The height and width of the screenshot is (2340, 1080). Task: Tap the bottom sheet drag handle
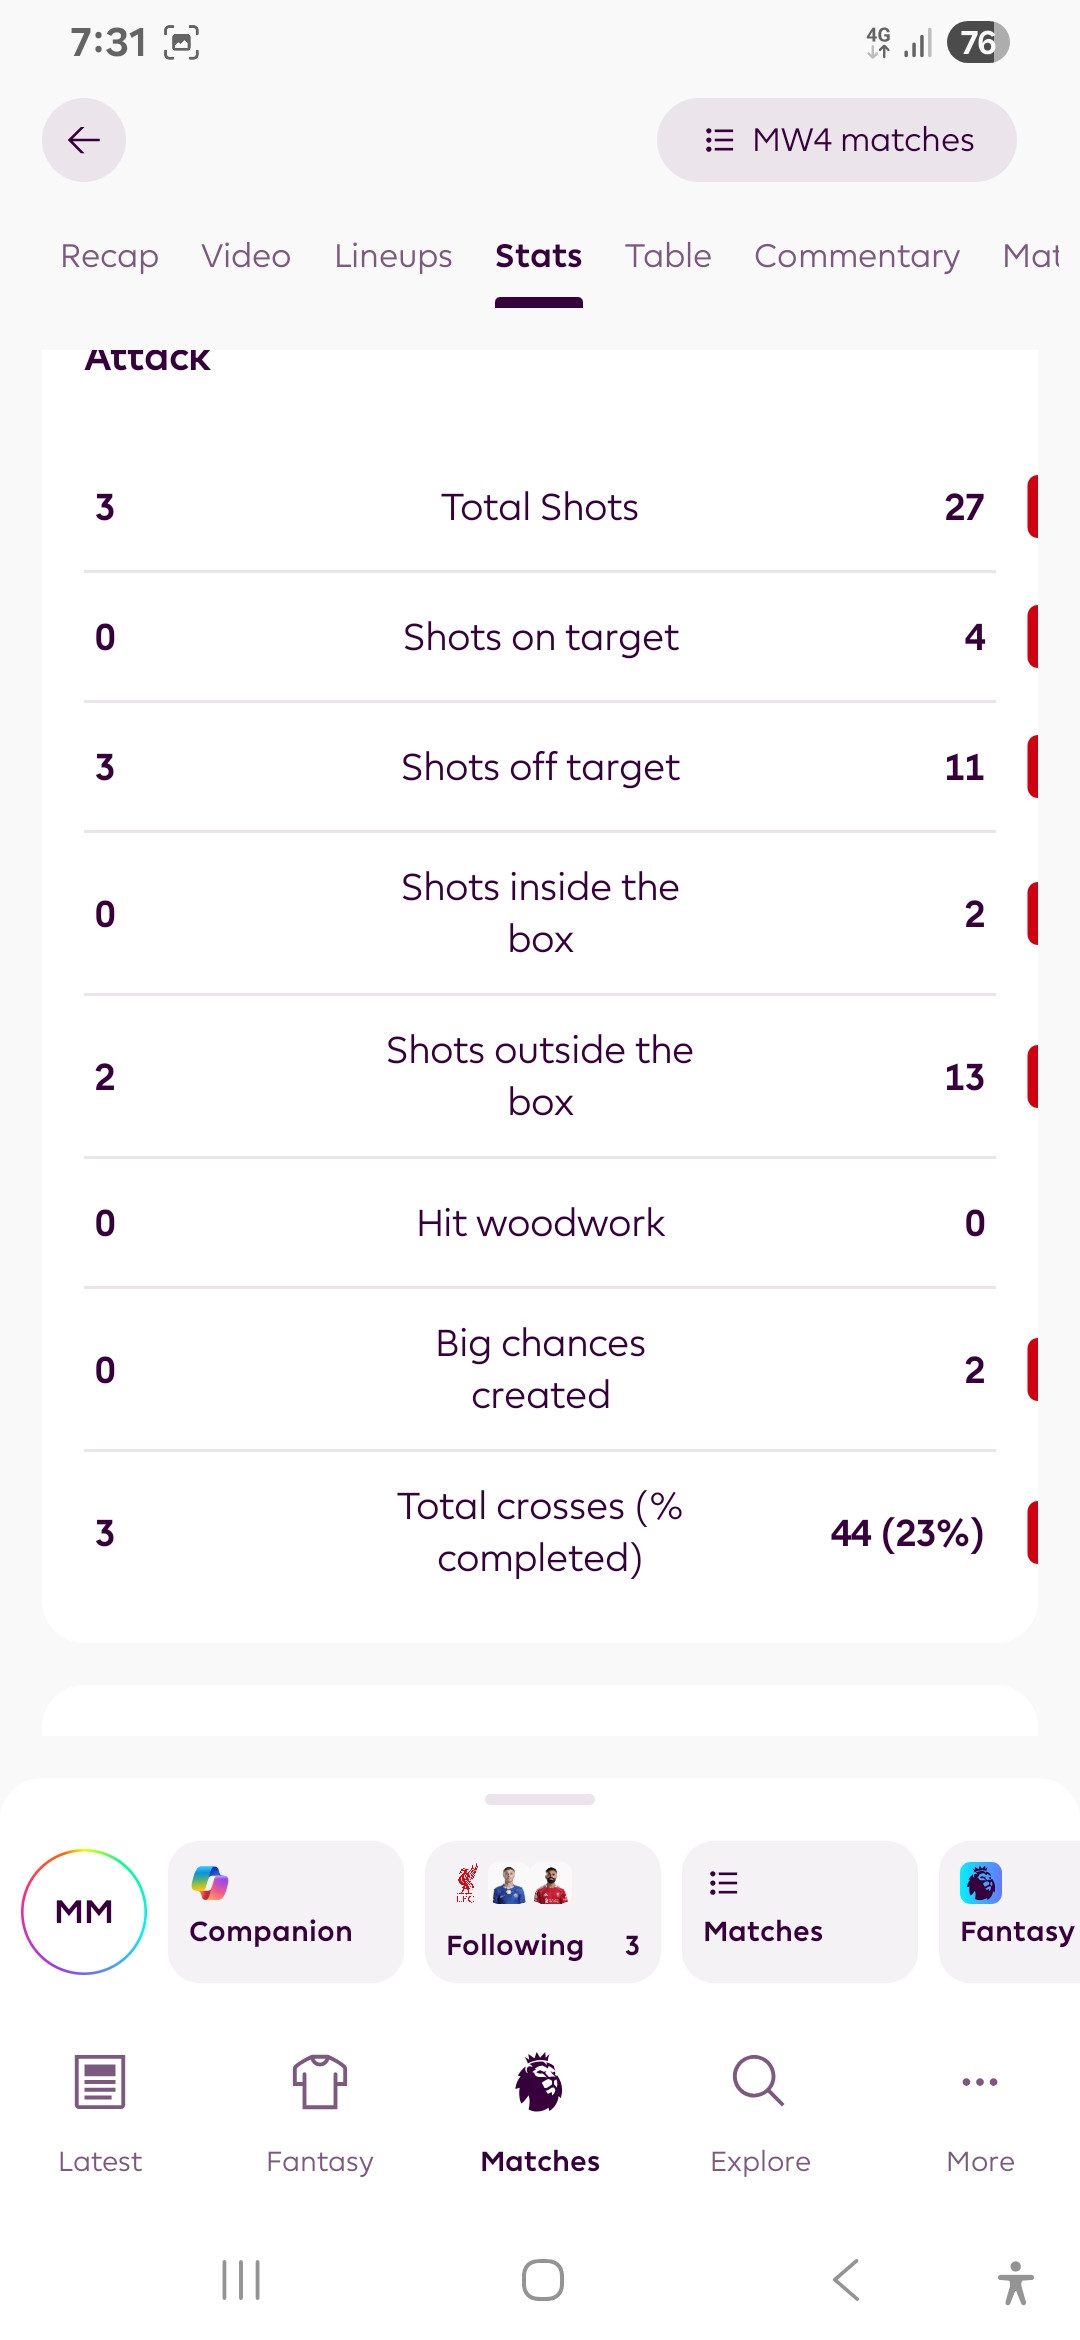click(x=540, y=1799)
